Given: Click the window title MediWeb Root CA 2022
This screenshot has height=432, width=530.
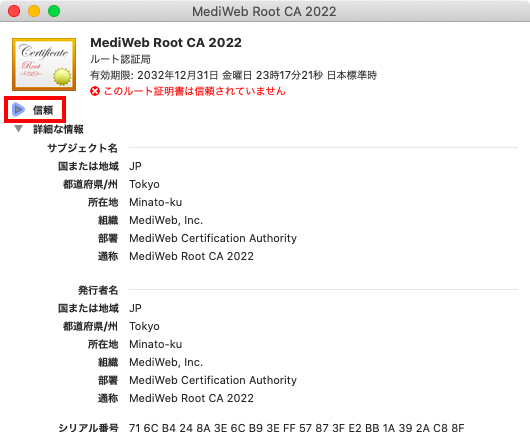Looking at the screenshot, I should [x=264, y=11].
